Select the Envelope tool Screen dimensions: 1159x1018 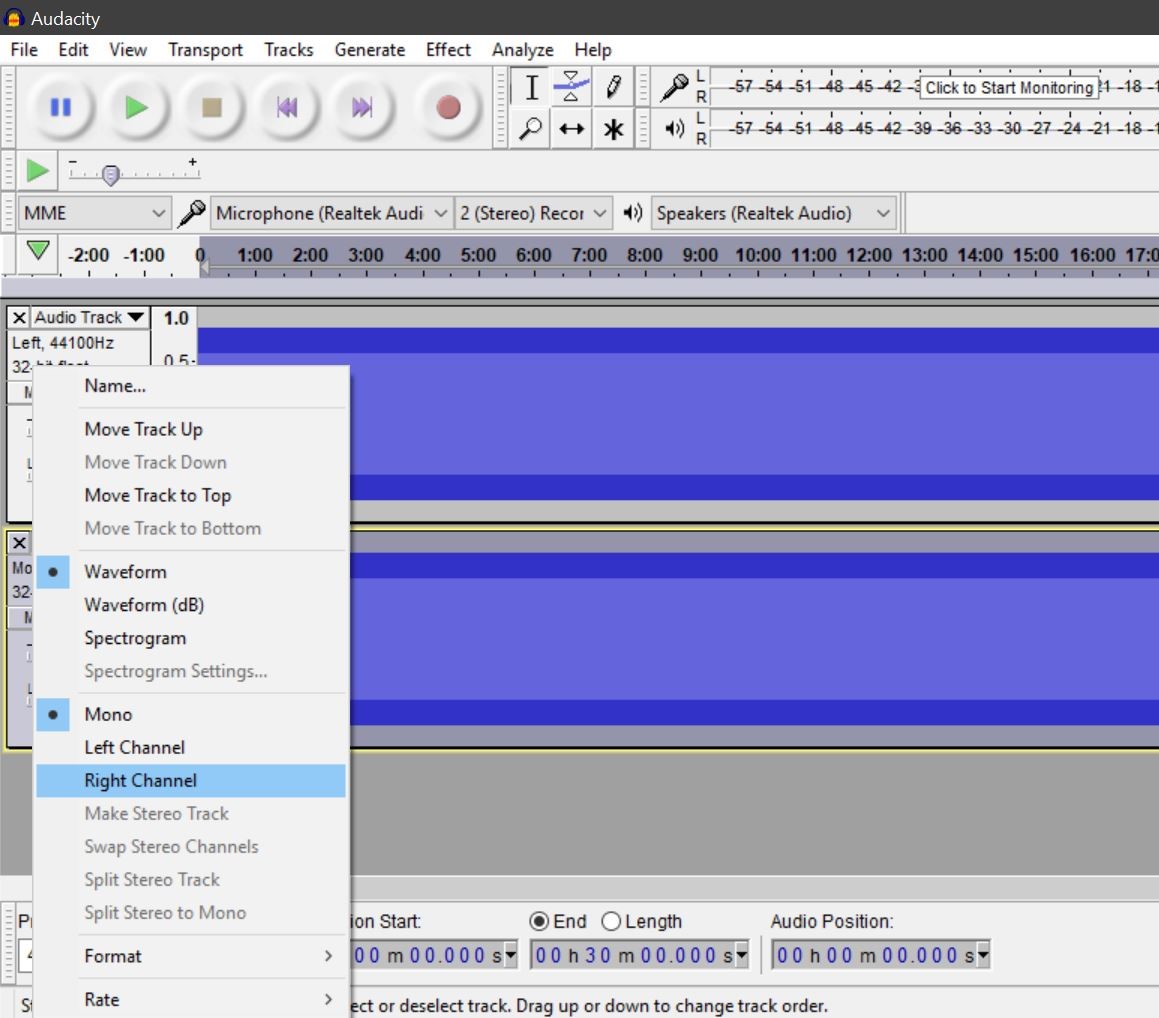click(x=570, y=87)
